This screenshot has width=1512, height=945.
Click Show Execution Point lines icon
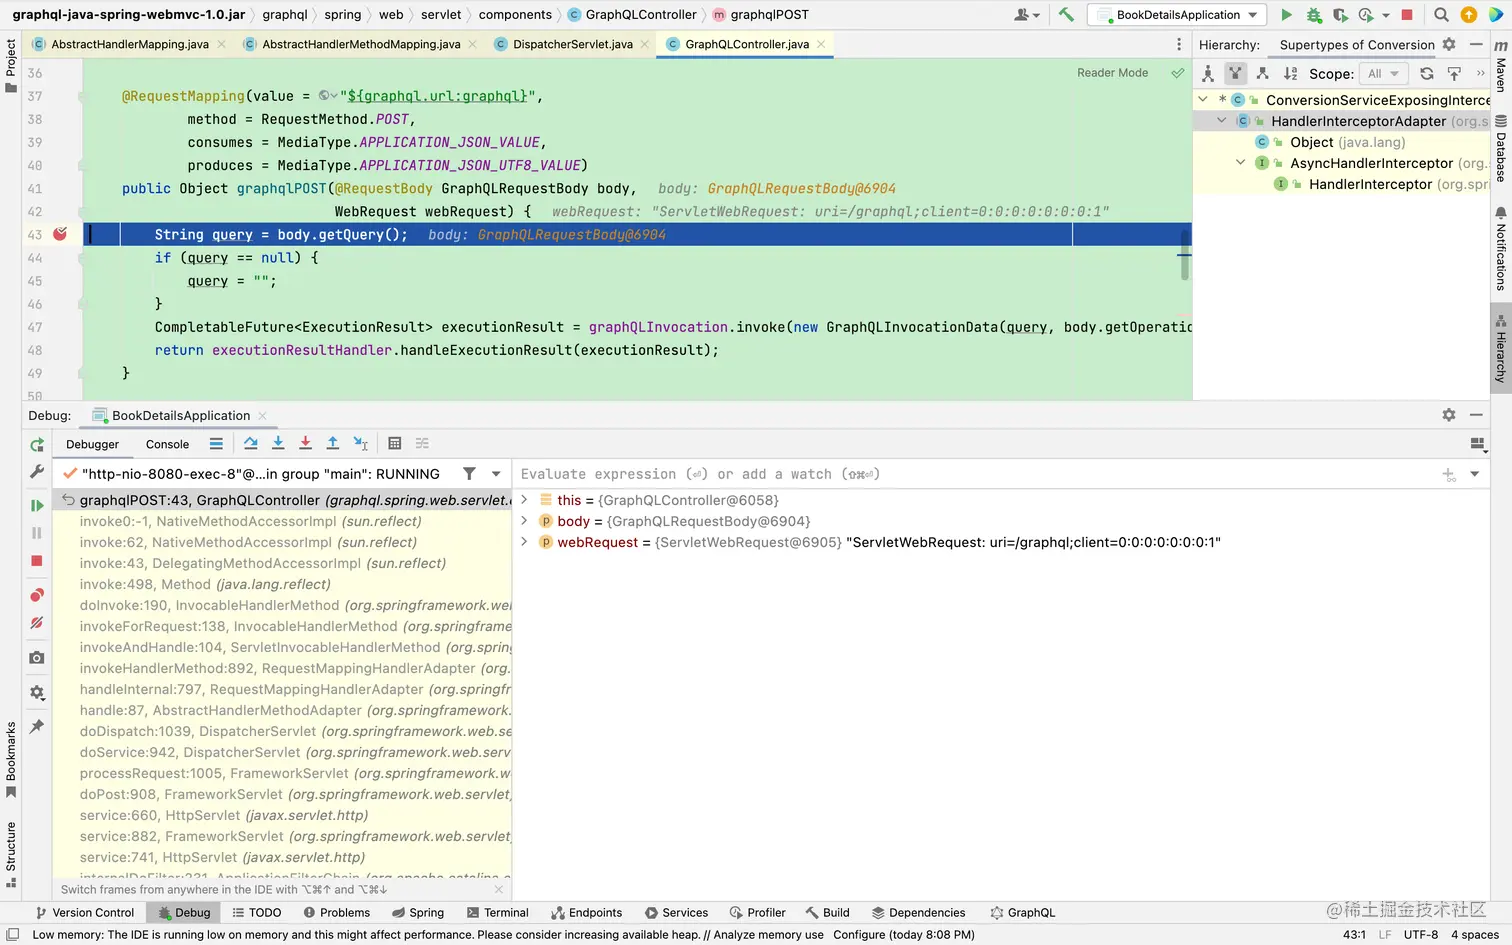pos(216,443)
